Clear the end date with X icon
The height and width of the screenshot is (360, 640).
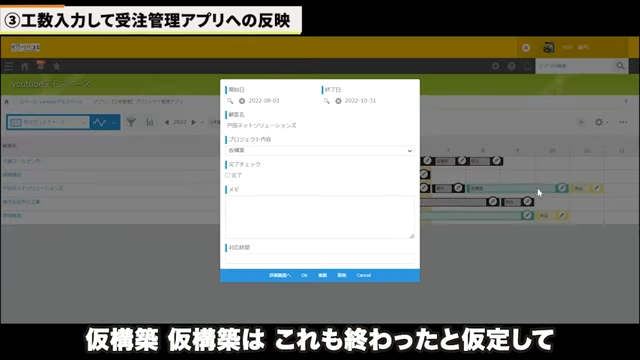click(338, 101)
